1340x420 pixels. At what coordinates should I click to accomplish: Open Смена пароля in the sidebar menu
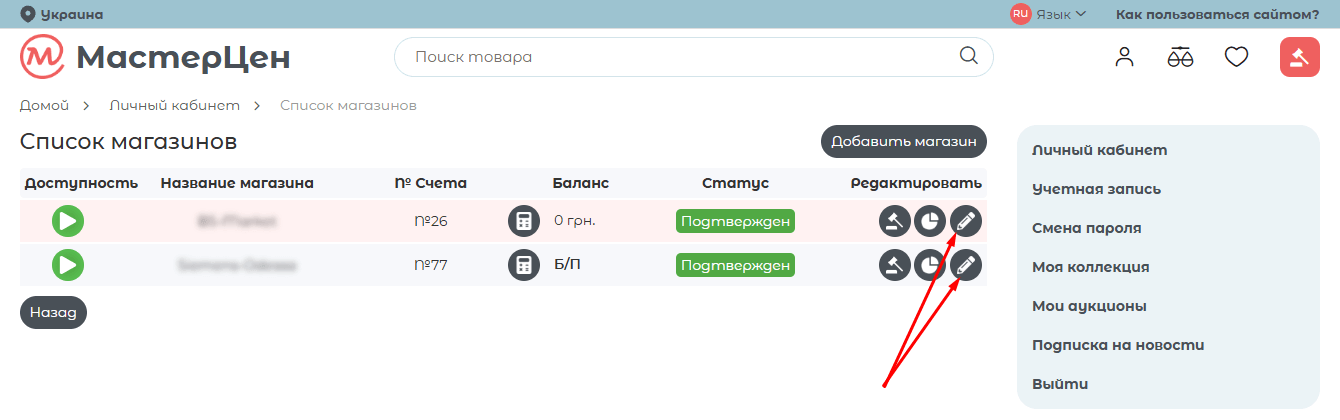tap(1086, 228)
